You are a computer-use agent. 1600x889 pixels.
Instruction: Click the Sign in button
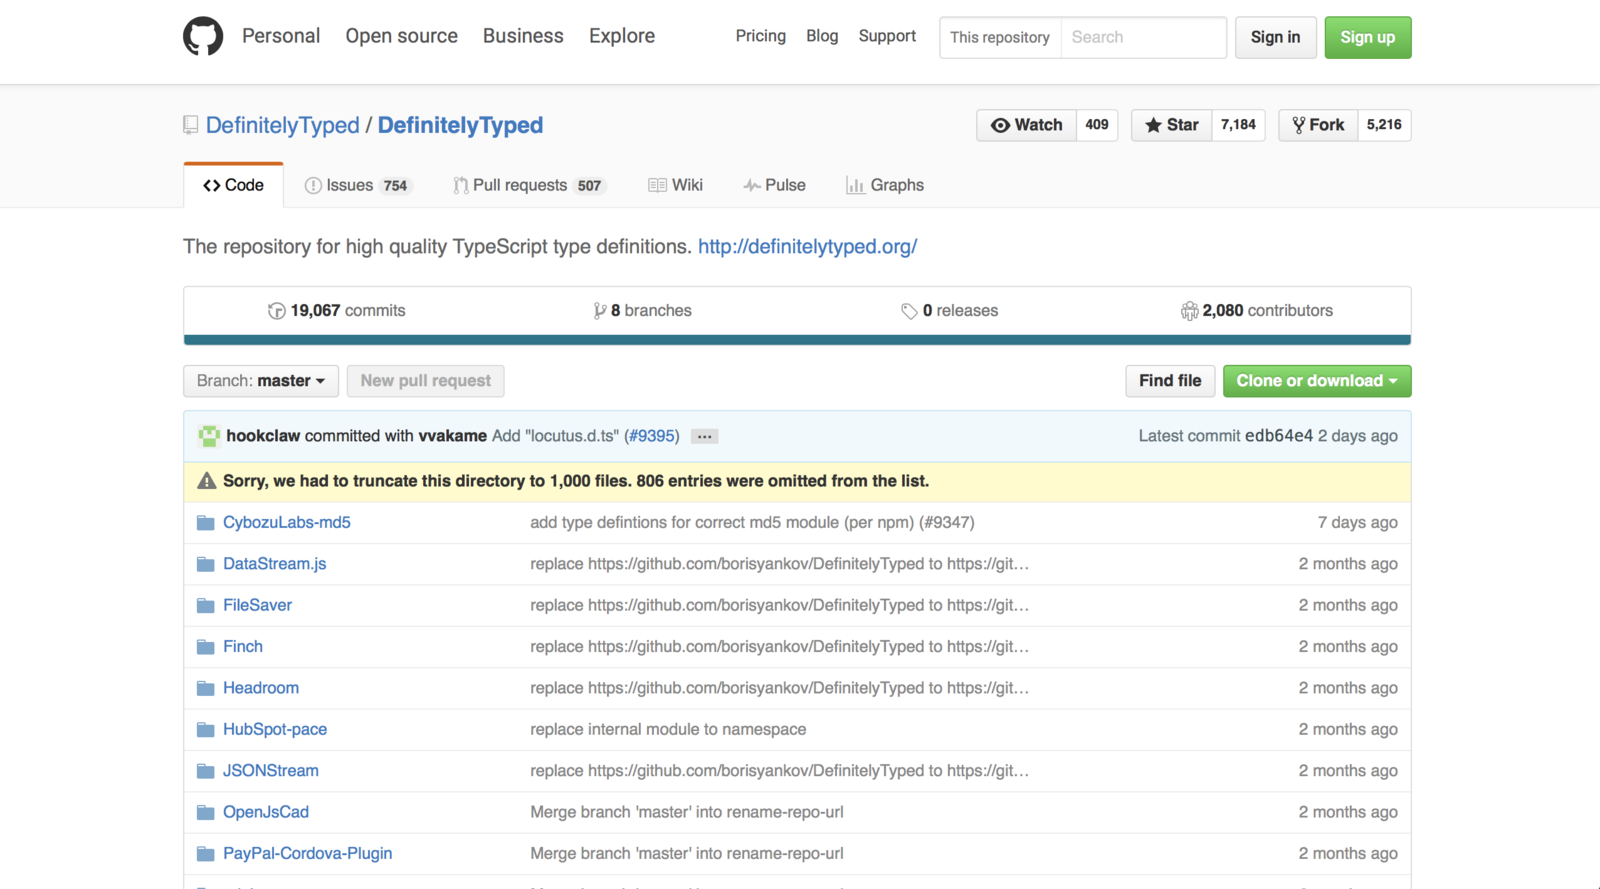(x=1276, y=37)
